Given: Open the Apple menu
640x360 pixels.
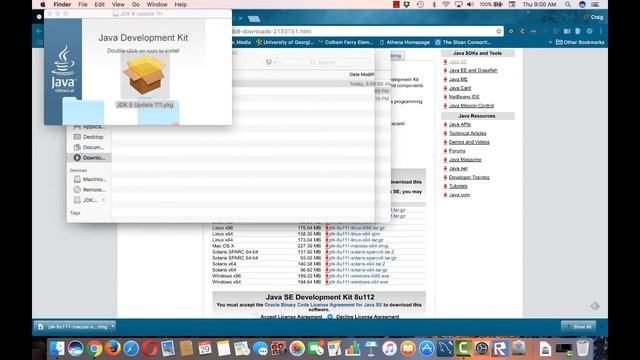Looking at the screenshot, I should [43, 4].
